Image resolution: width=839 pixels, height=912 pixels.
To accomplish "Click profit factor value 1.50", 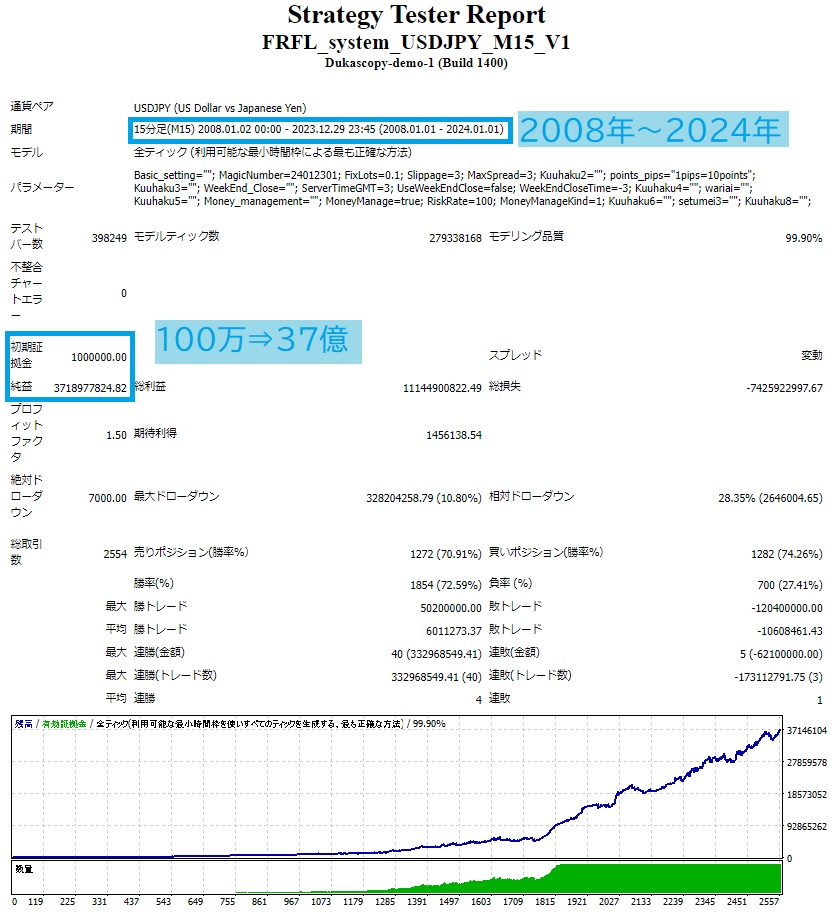I will [116, 435].
